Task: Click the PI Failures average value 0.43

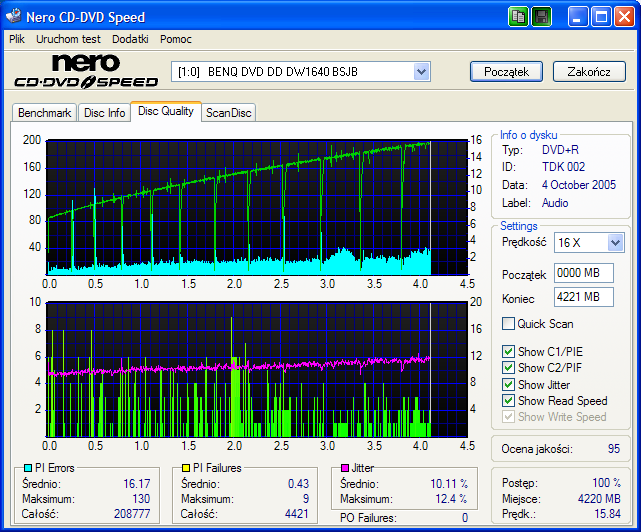Action: click(x=298, y=484)
